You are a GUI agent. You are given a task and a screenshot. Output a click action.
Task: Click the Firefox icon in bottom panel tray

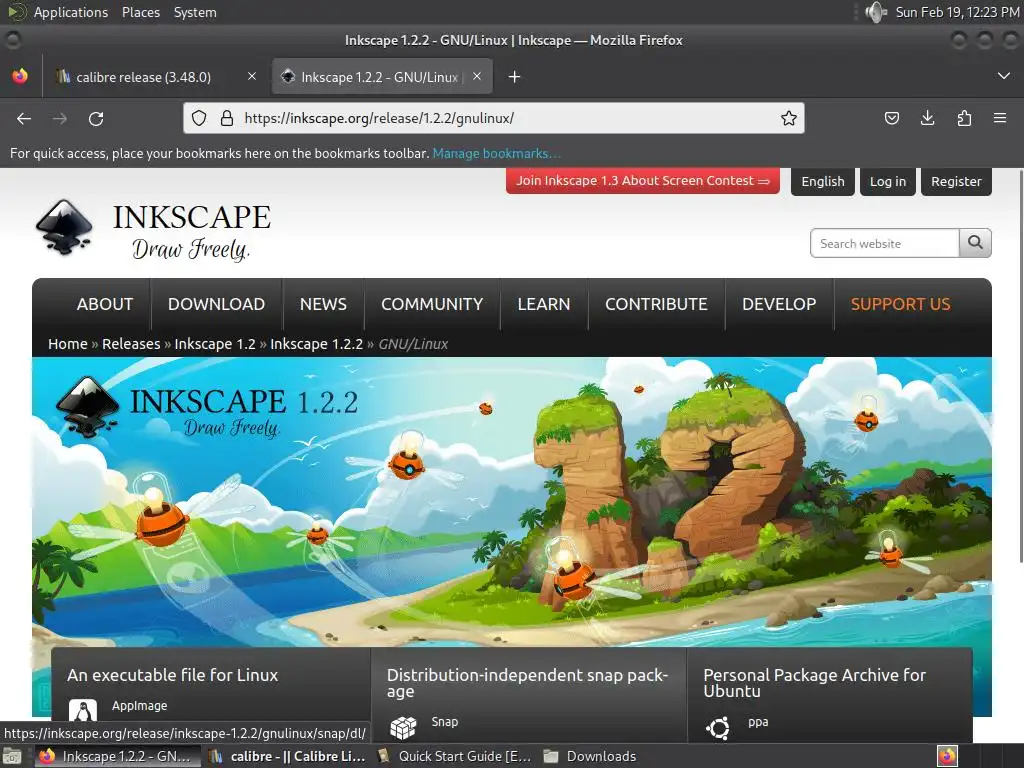[x=947, y=756]
